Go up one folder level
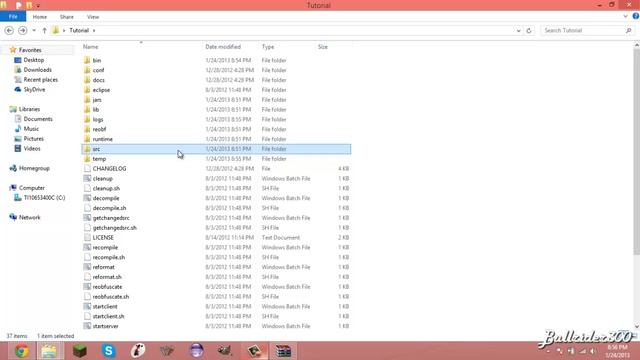The image size is (640, 360). tap(44, 31)
